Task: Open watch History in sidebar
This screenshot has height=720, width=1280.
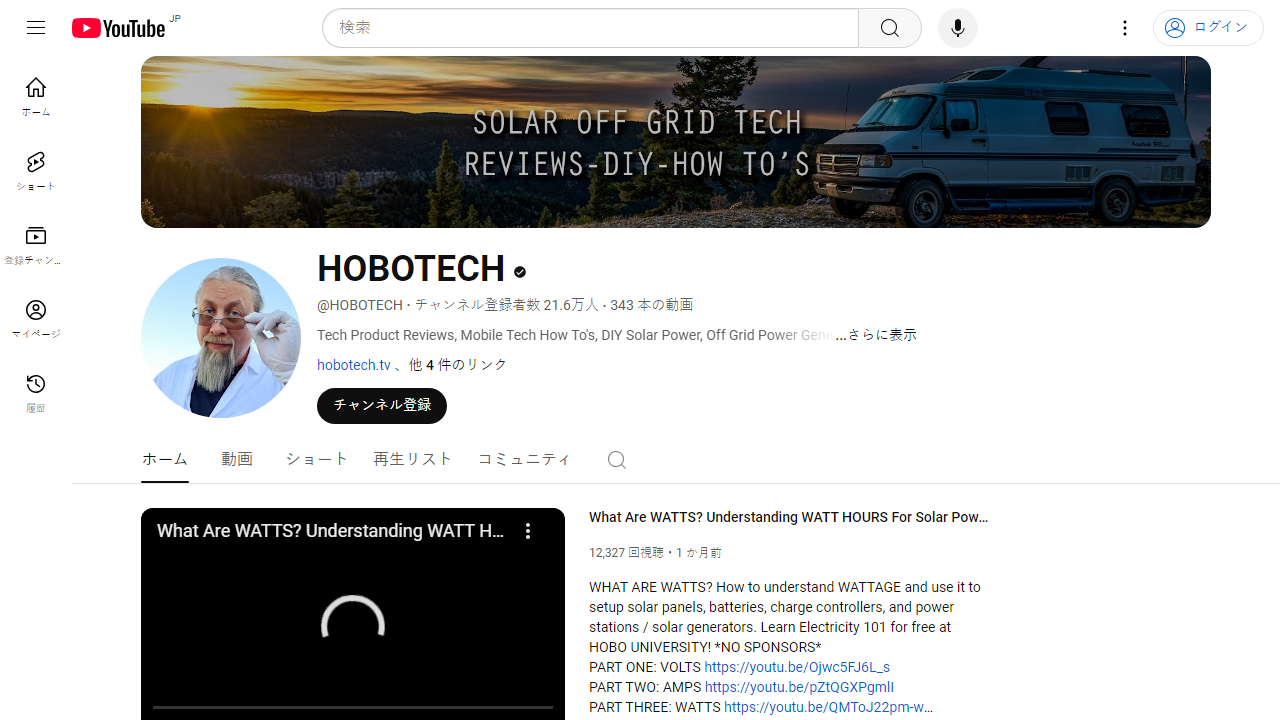Action: click(36, 393)
